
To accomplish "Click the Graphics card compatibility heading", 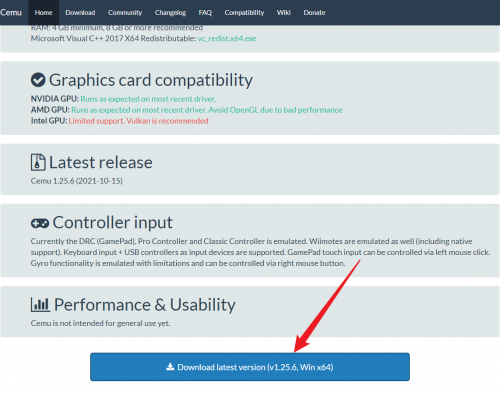I will click(151, 80).
